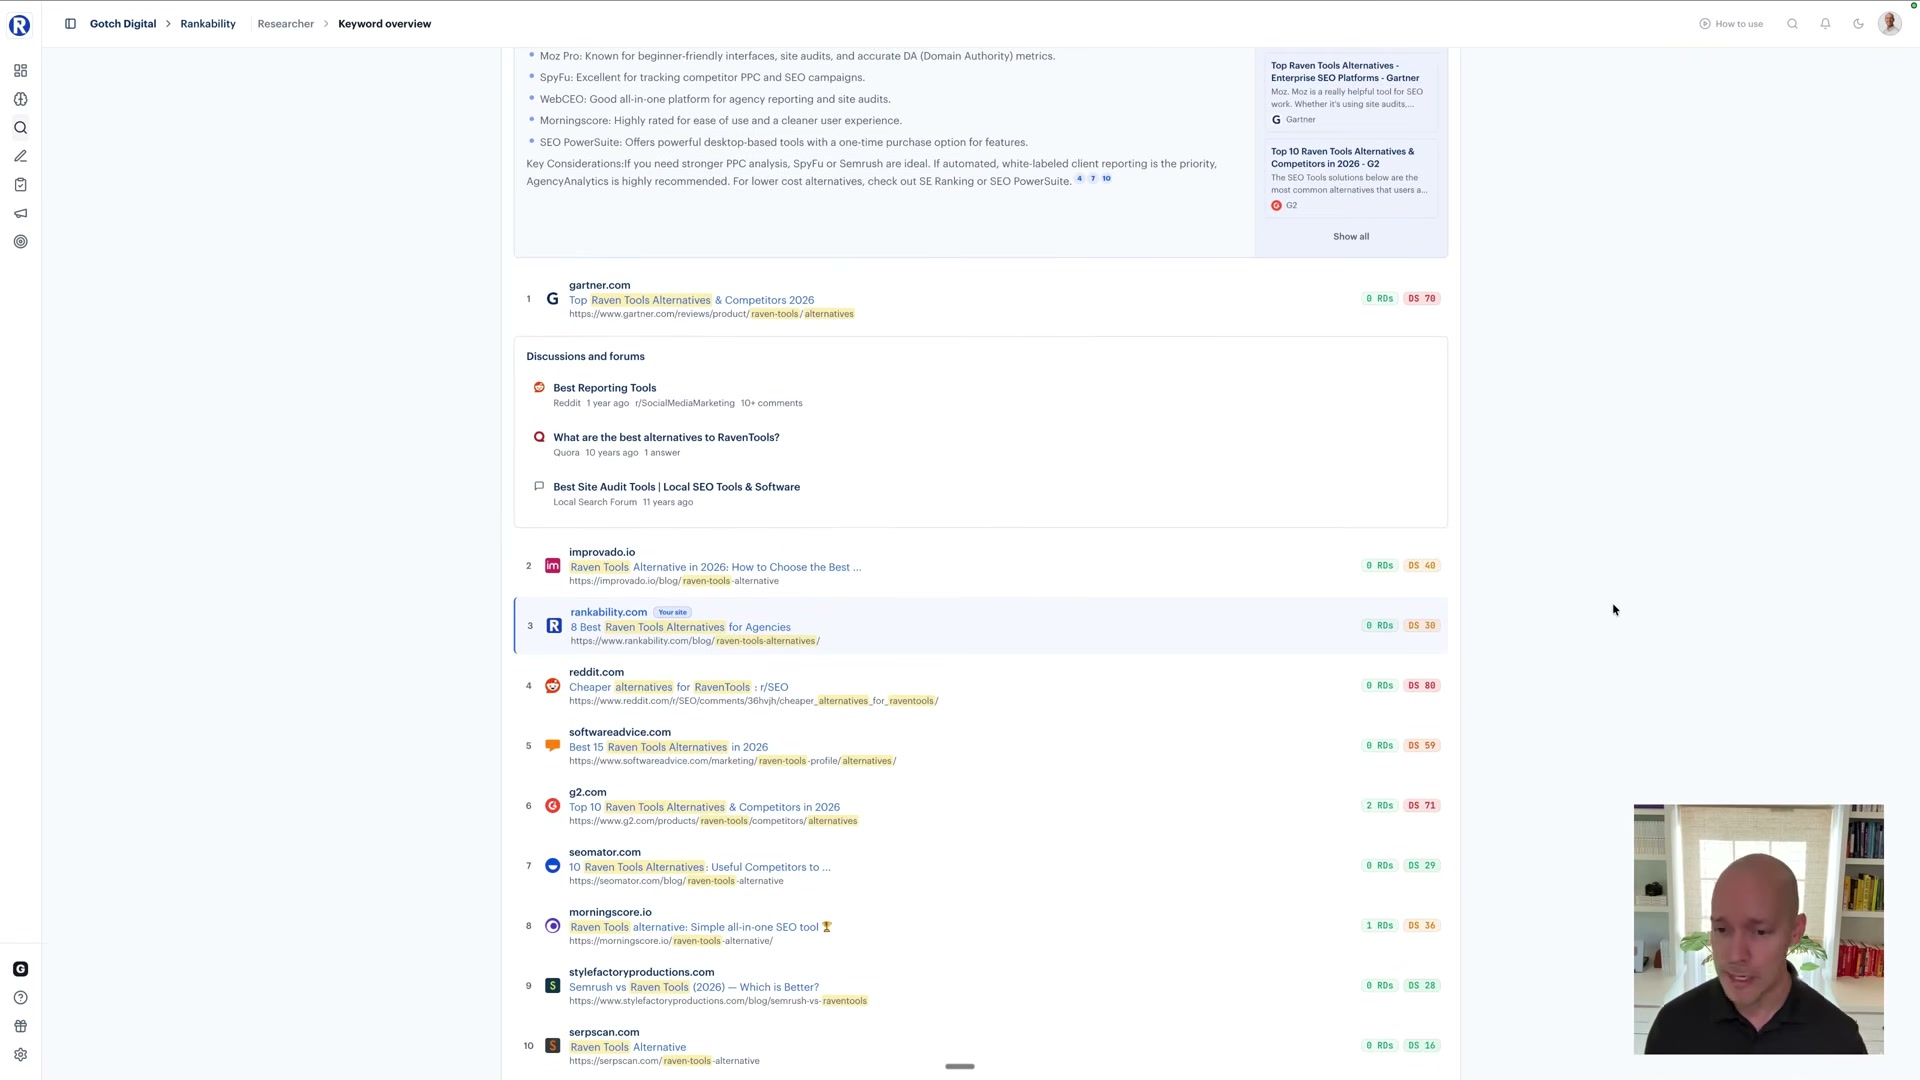Click the Your site badge
This screenshot has height=1080, width=1920.
(672, 612)
